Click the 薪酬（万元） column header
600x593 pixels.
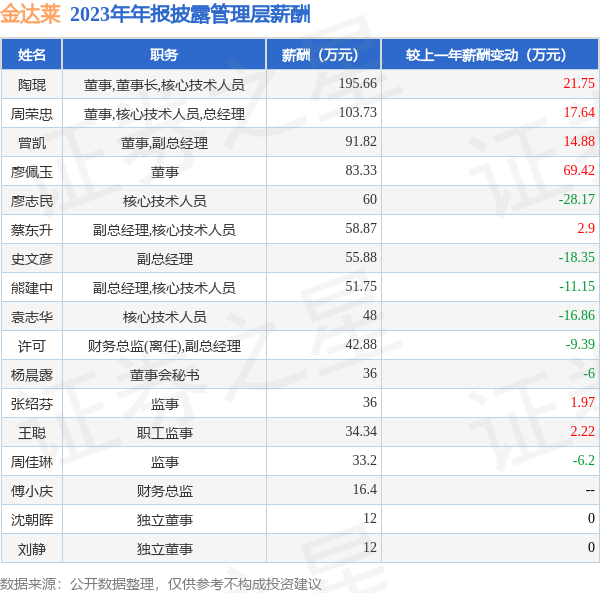pos(324,55)
